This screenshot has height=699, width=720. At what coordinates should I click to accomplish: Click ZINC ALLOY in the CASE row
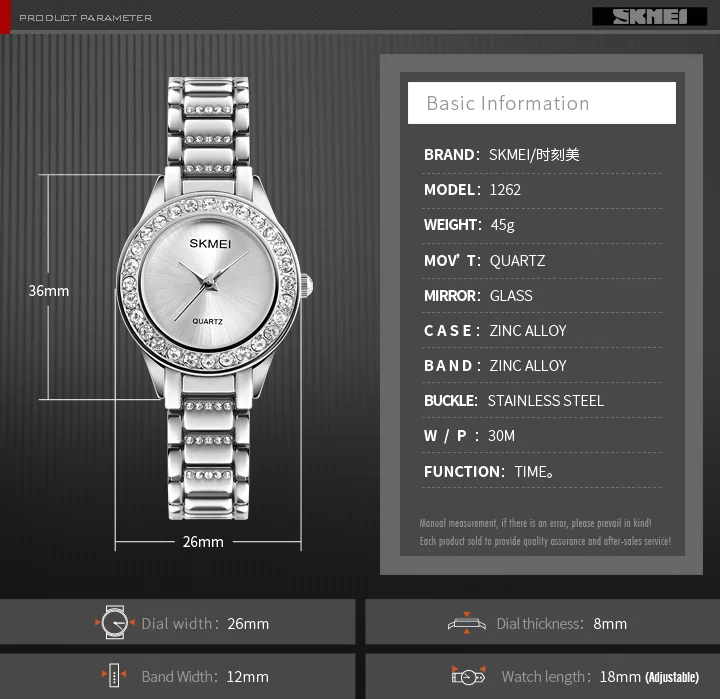click(528, 331)
